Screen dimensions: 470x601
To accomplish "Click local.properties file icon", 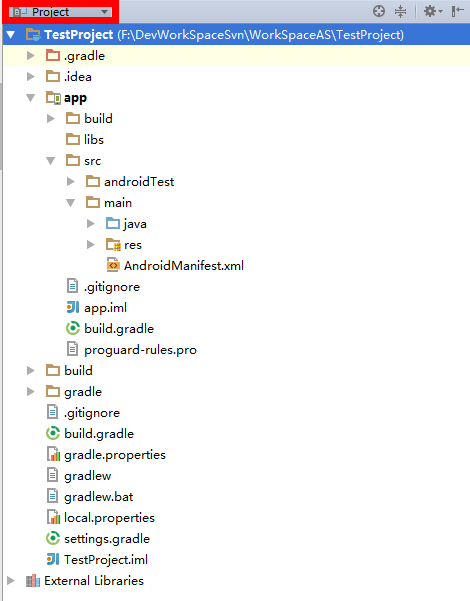I will tap(54, 517).
